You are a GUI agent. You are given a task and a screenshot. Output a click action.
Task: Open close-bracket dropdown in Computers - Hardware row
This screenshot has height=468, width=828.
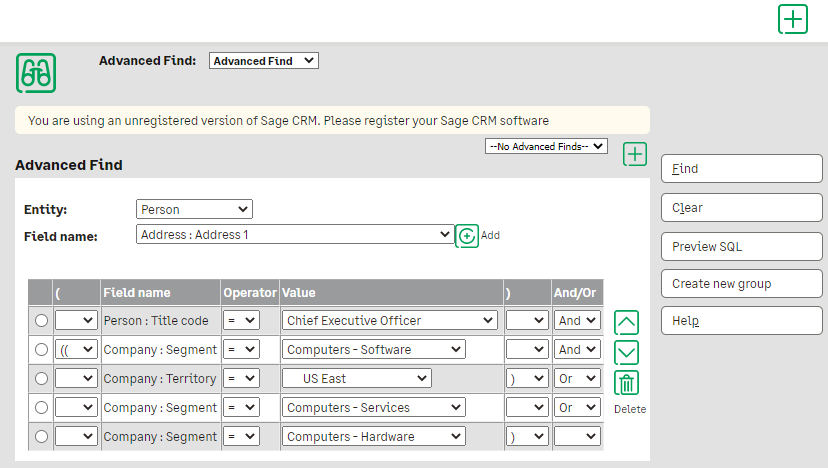pyautogui.click(x=527, y=436)
